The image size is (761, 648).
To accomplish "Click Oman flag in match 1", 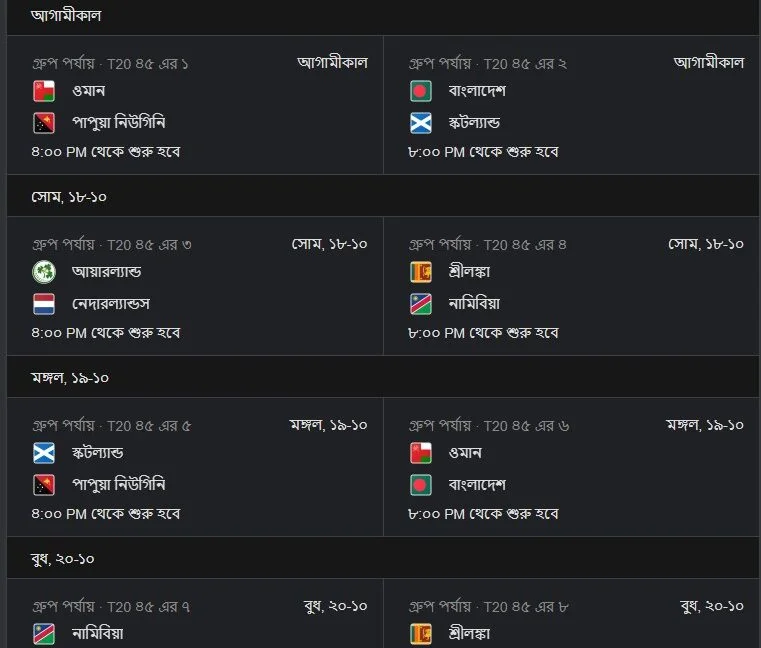I will [44, 91].
